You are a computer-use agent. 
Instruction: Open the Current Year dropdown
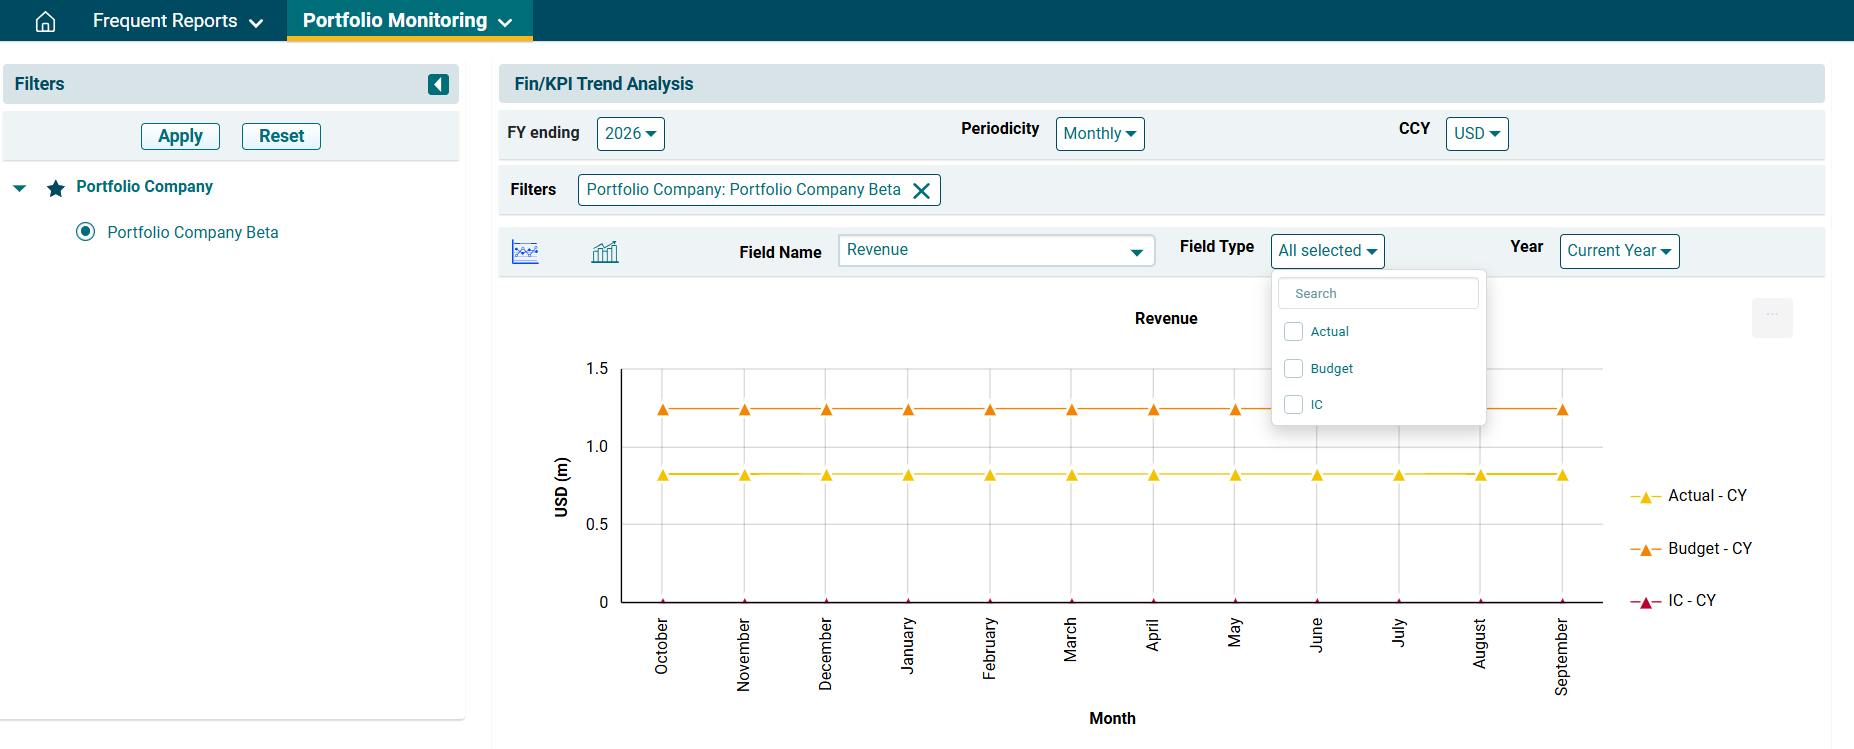click(1618, 251)
